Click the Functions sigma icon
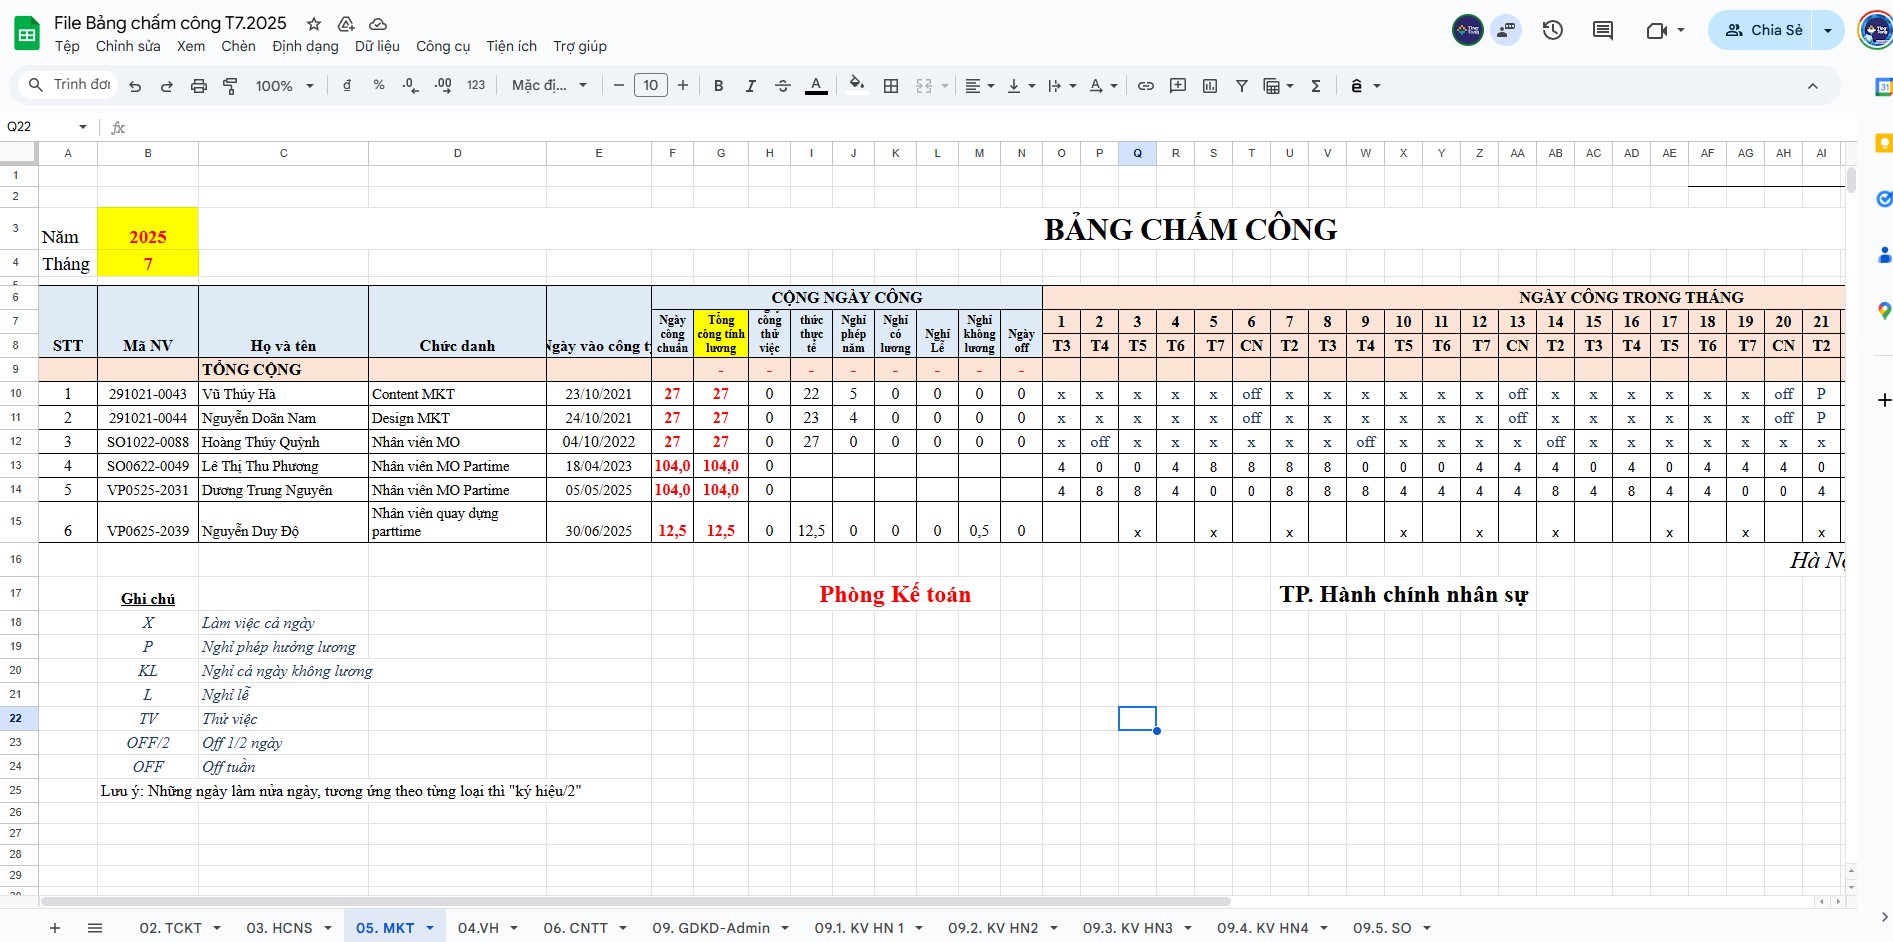The width and height of the screenshot is (1893, 942). 1316,86
